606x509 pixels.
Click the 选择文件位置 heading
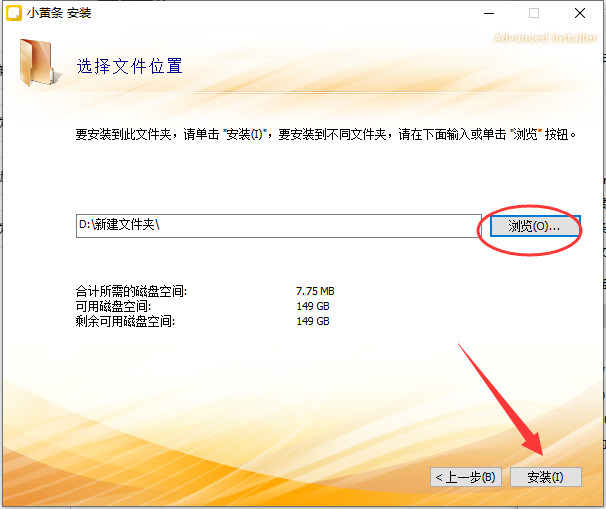click(129, 66)
